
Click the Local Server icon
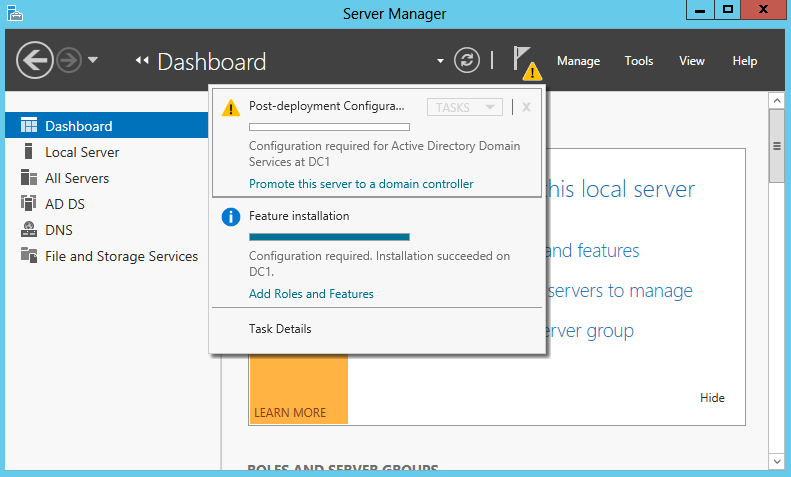(29, 151)
